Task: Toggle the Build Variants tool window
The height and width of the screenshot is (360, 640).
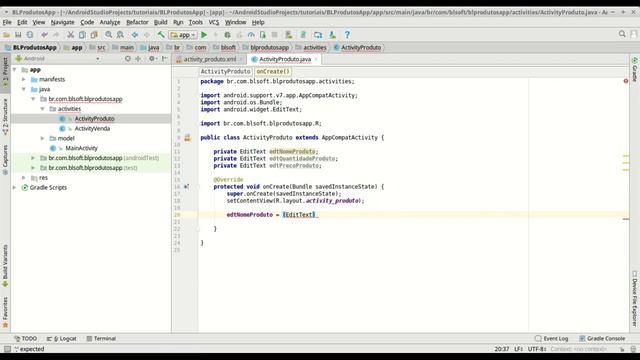Action: pos(5,265)
